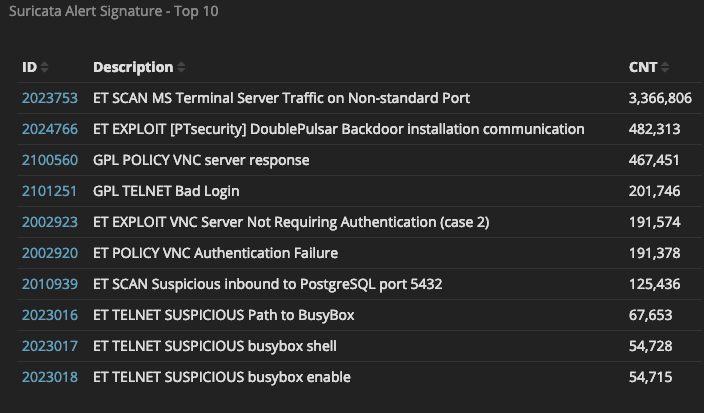This screenshot has width=704, height=413.
Task: Open signature ID 2023018 link
Action: pyautogui.click(x=50, y=377)
